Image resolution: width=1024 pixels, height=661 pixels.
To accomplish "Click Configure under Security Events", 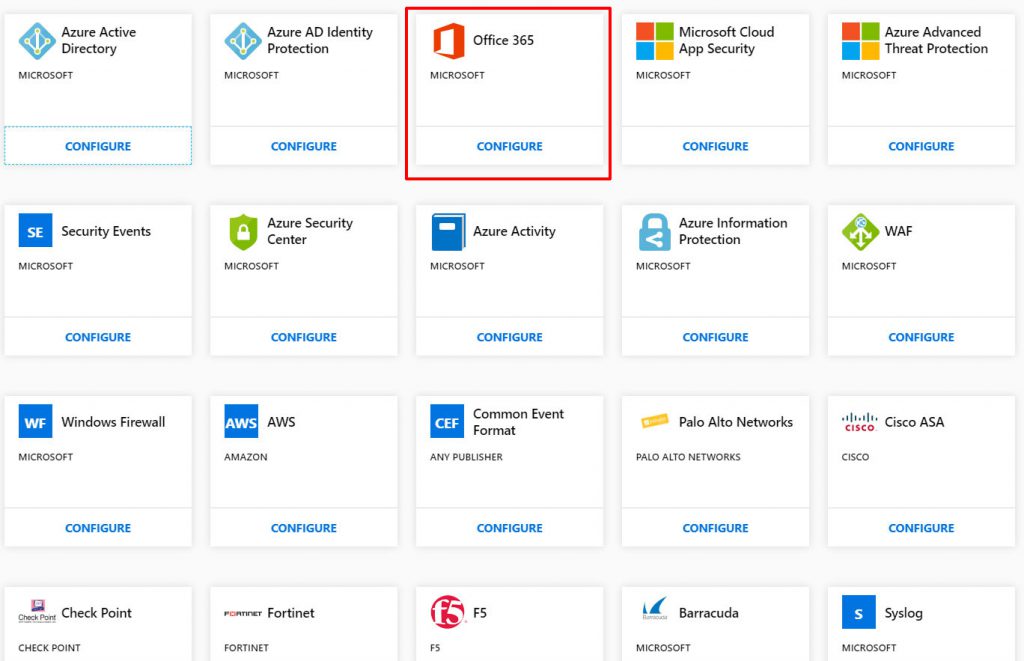I will [98, 336].
